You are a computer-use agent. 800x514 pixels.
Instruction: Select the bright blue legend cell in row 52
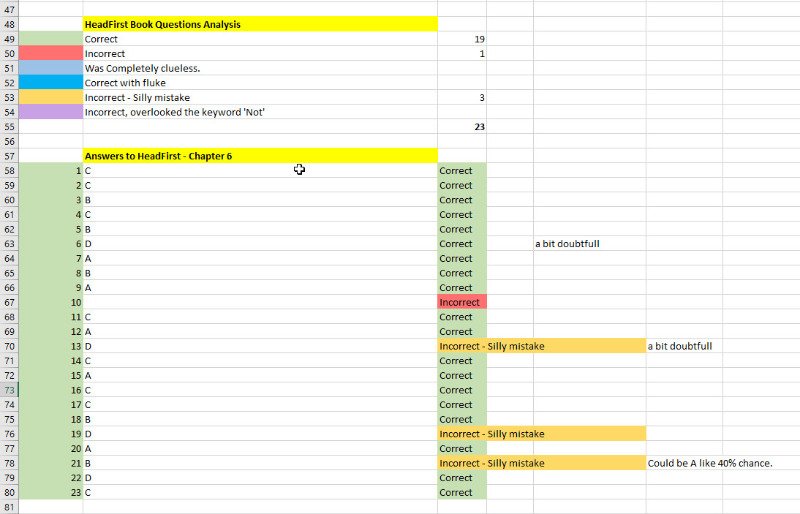[51, 83]
